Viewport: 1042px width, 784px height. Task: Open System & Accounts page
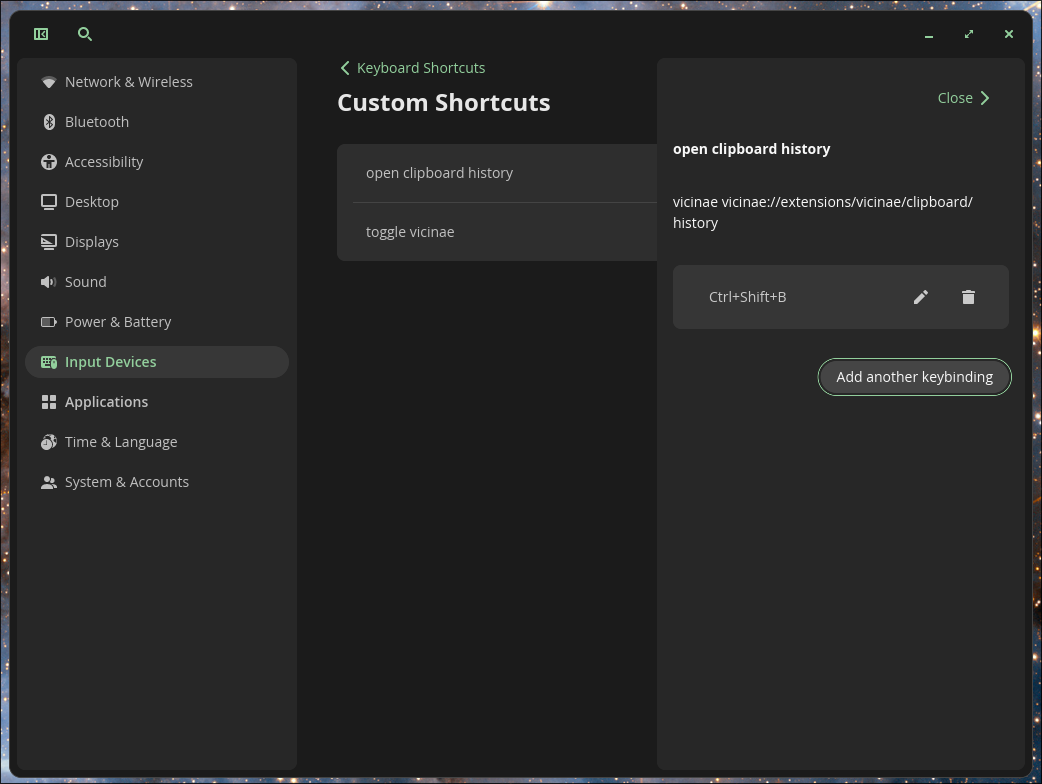[x=126, y=482]
